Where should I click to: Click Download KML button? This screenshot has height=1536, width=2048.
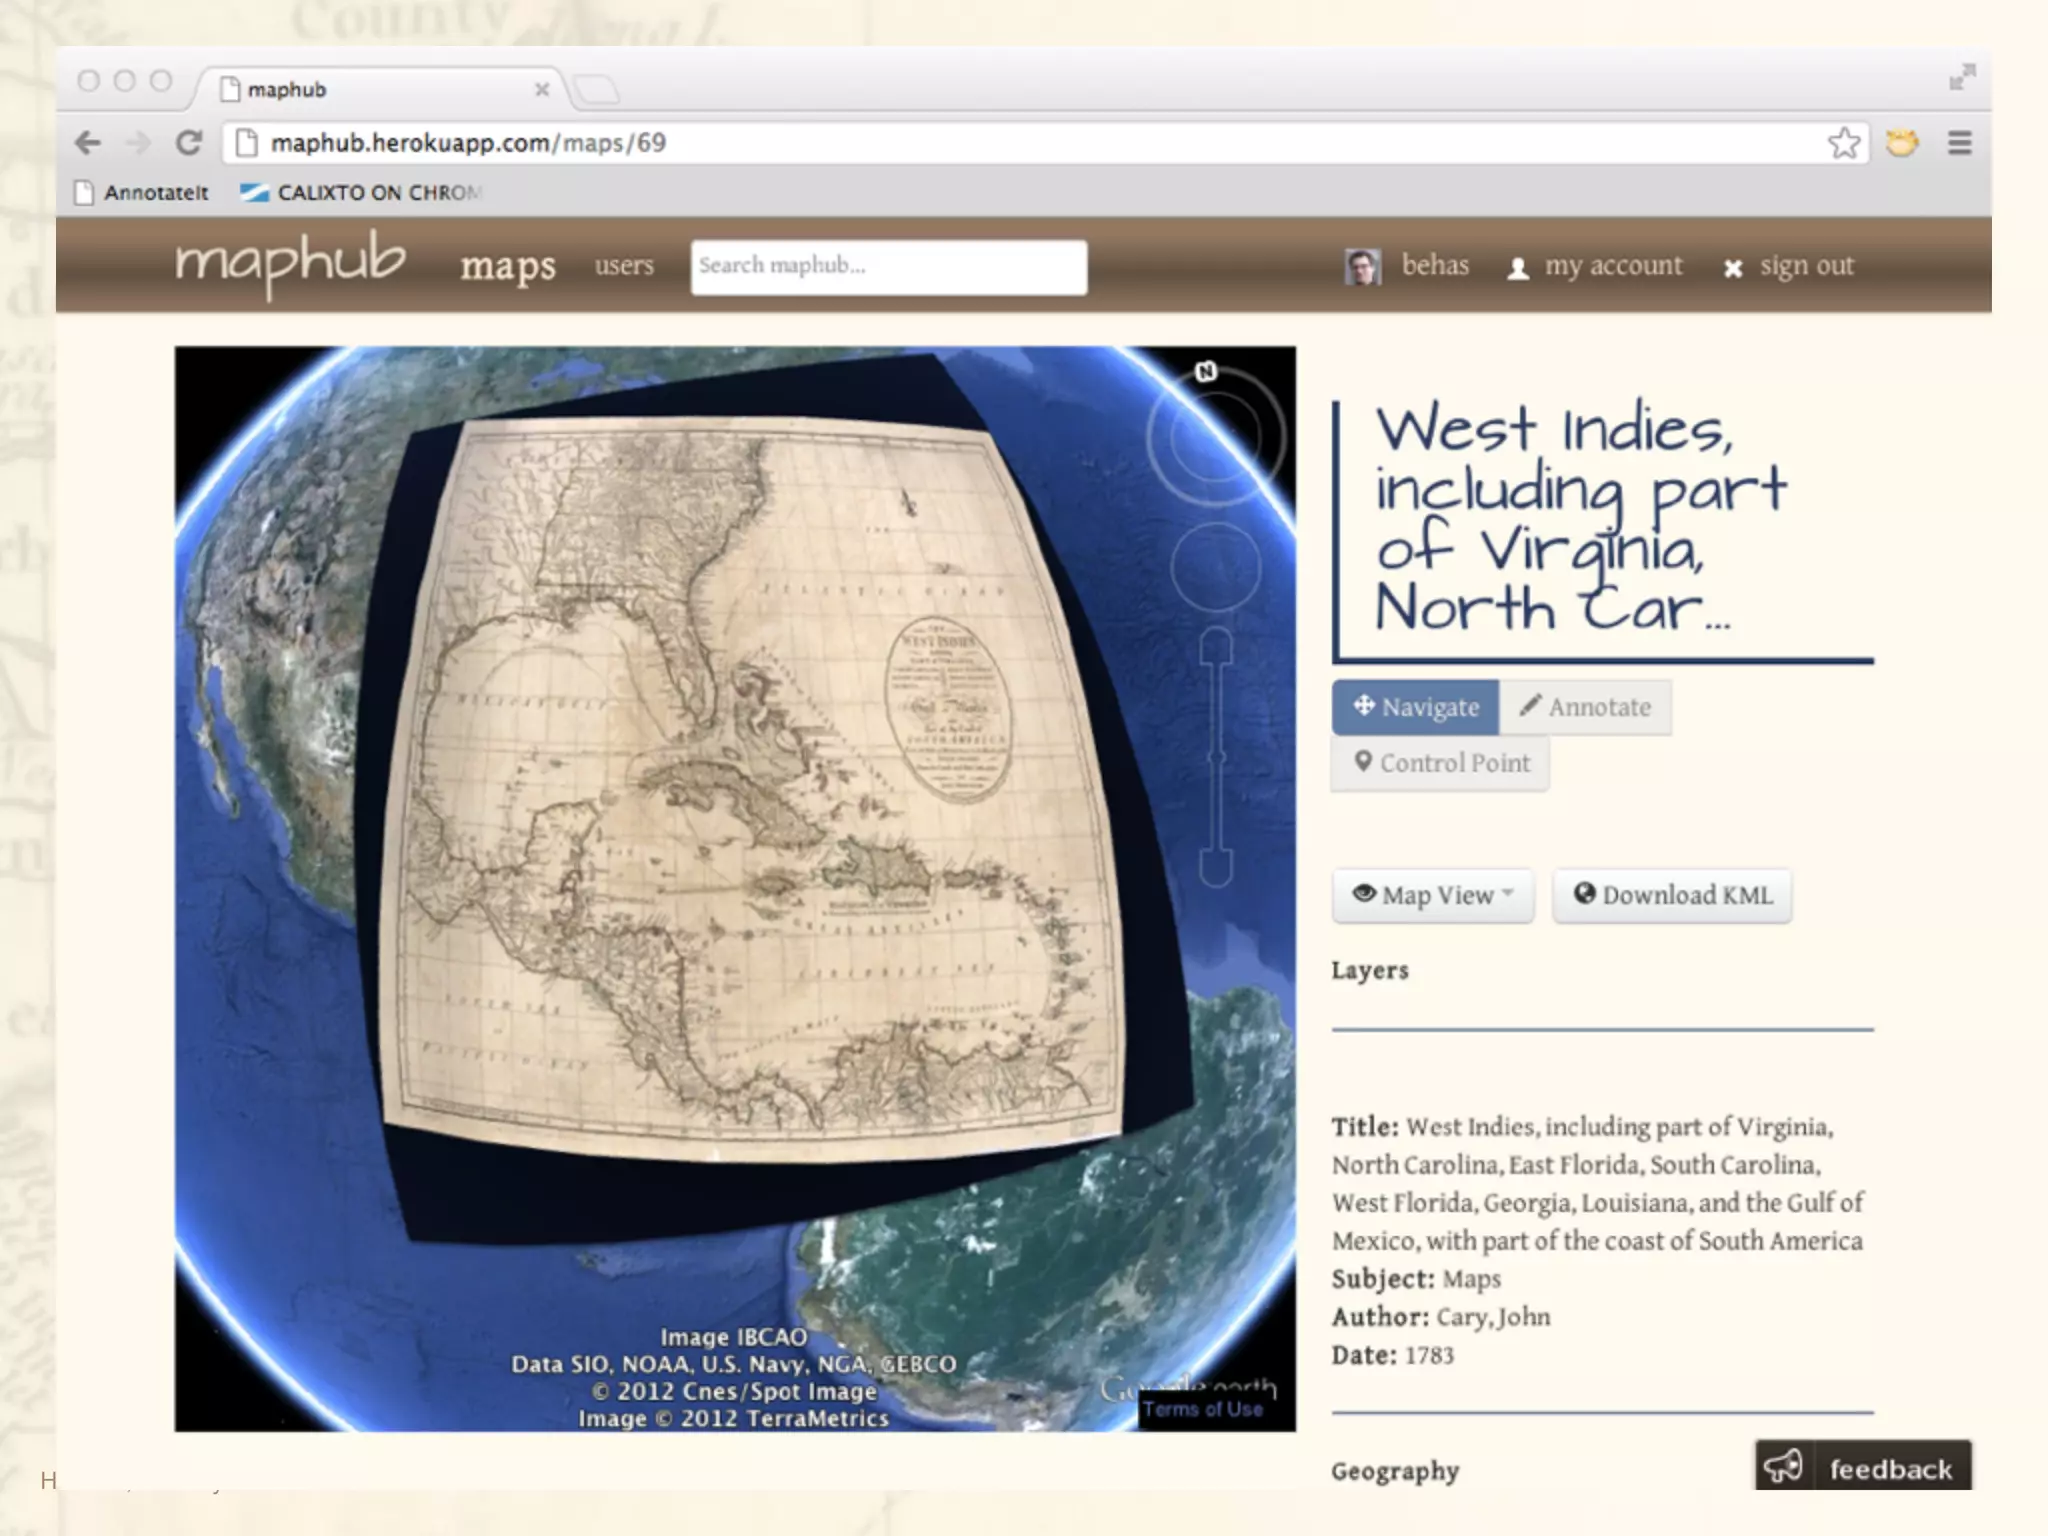1672,895
